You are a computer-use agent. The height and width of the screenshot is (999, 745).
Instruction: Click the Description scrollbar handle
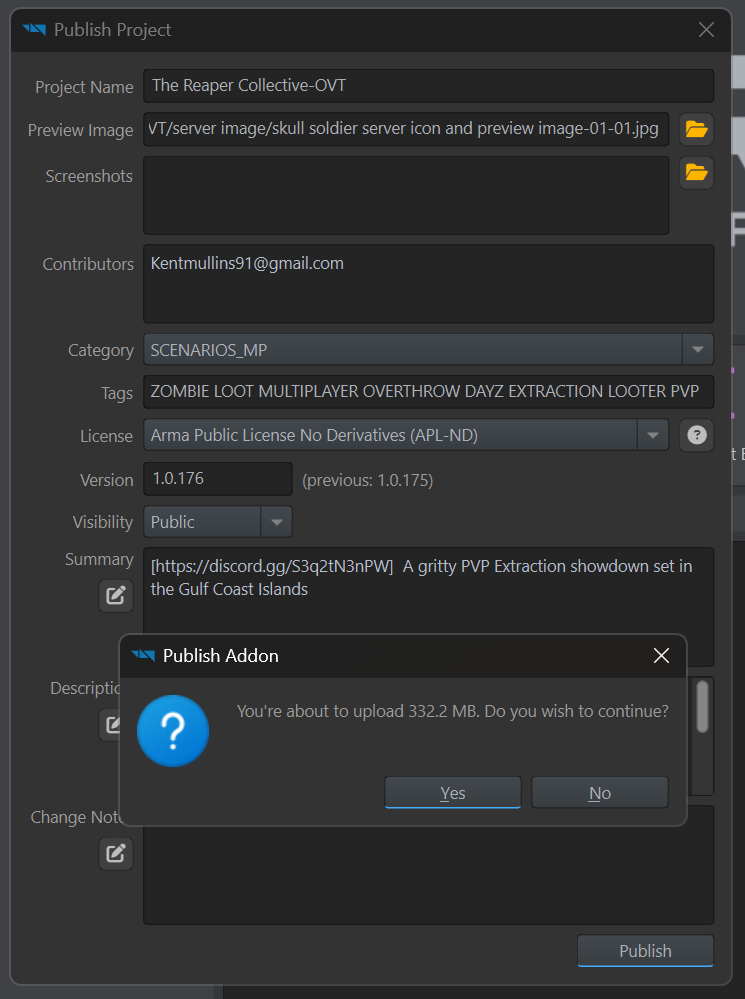click(702, 707)
